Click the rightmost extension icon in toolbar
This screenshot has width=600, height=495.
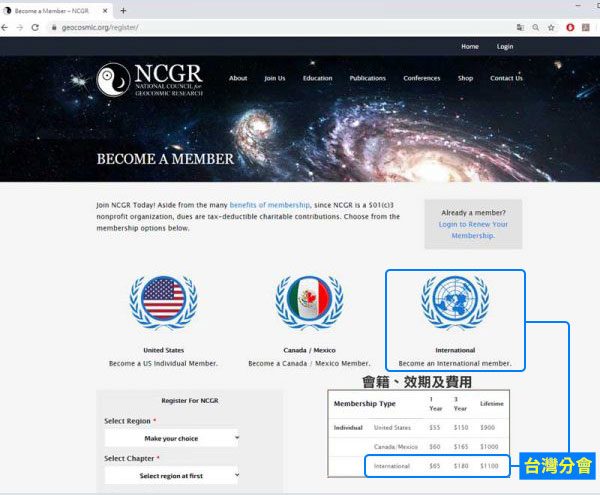pyautogui.click(x=586, y=28)
